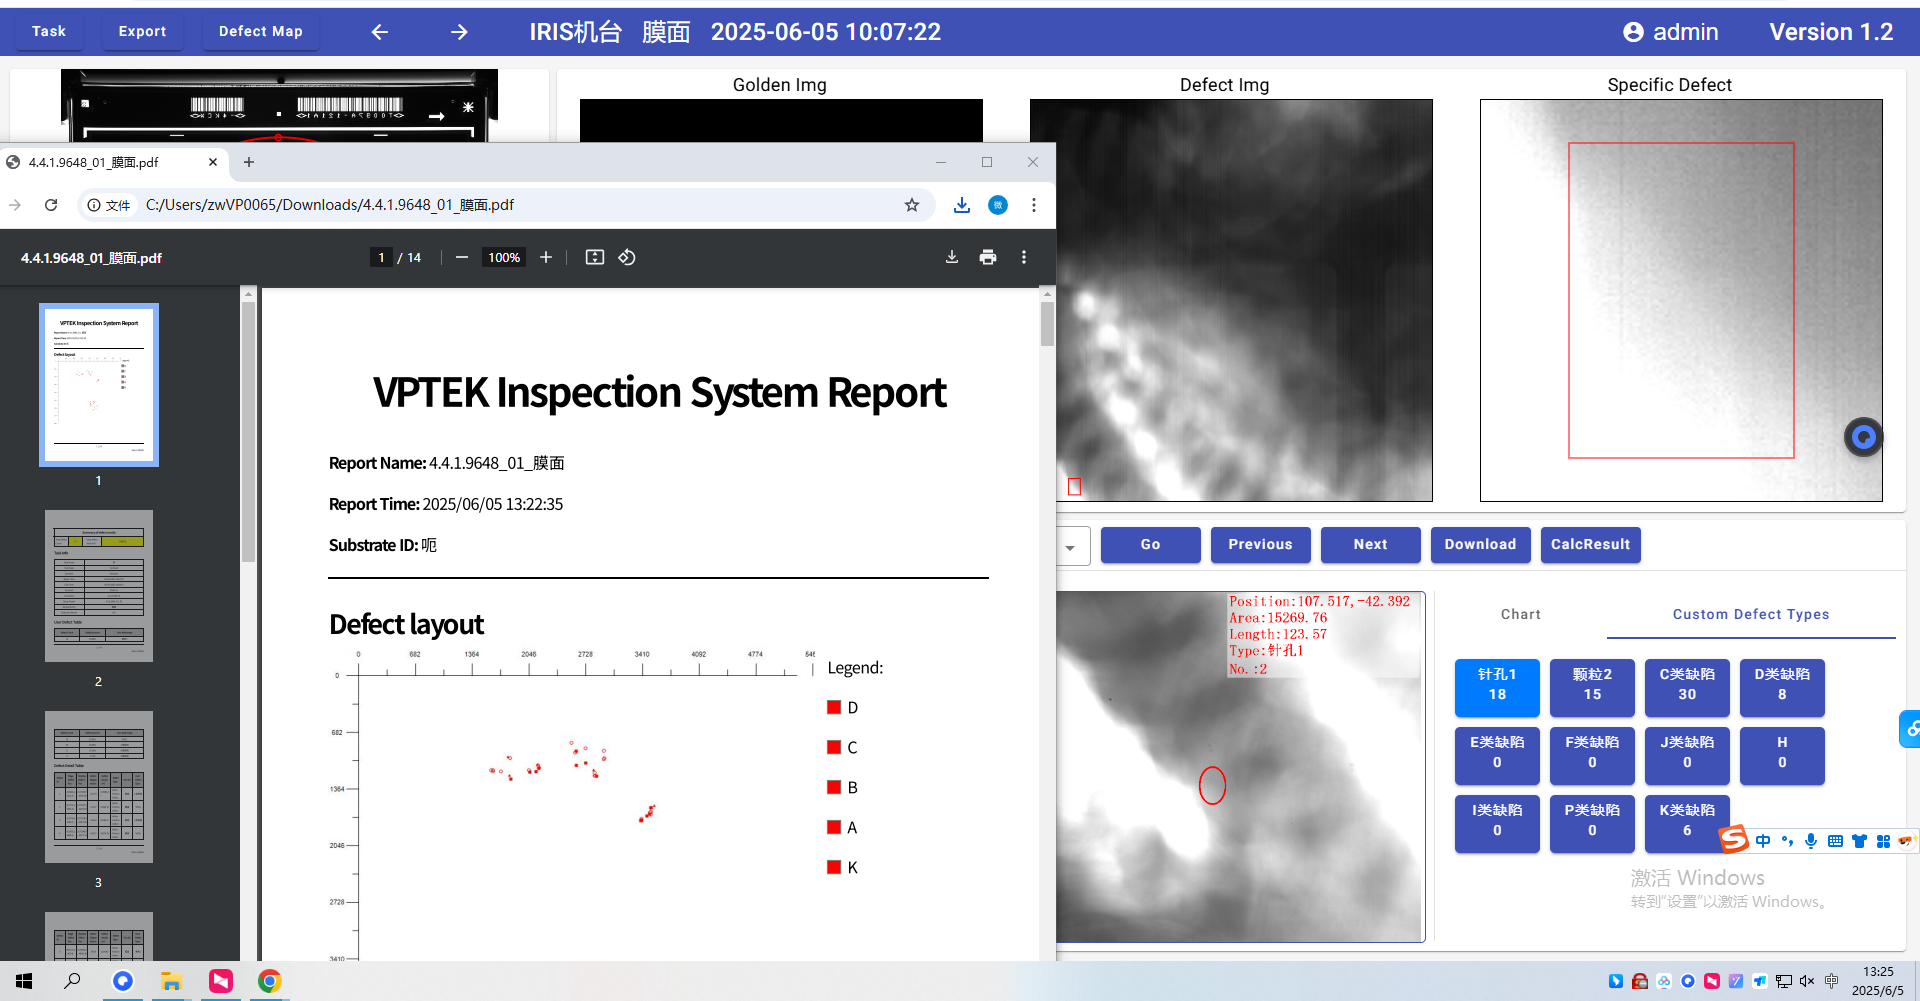This screenshot has width=1920, height=1001.
Task: Open PDF page 3 thumbnail
Action: click(99, 787)
